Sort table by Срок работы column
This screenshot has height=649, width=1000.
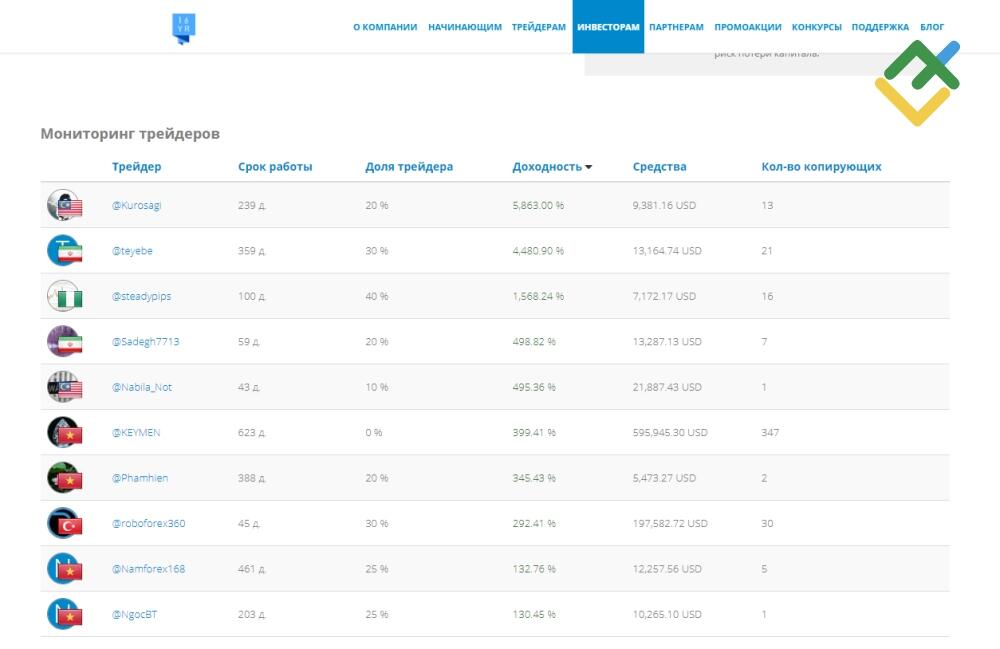point(275,166)
